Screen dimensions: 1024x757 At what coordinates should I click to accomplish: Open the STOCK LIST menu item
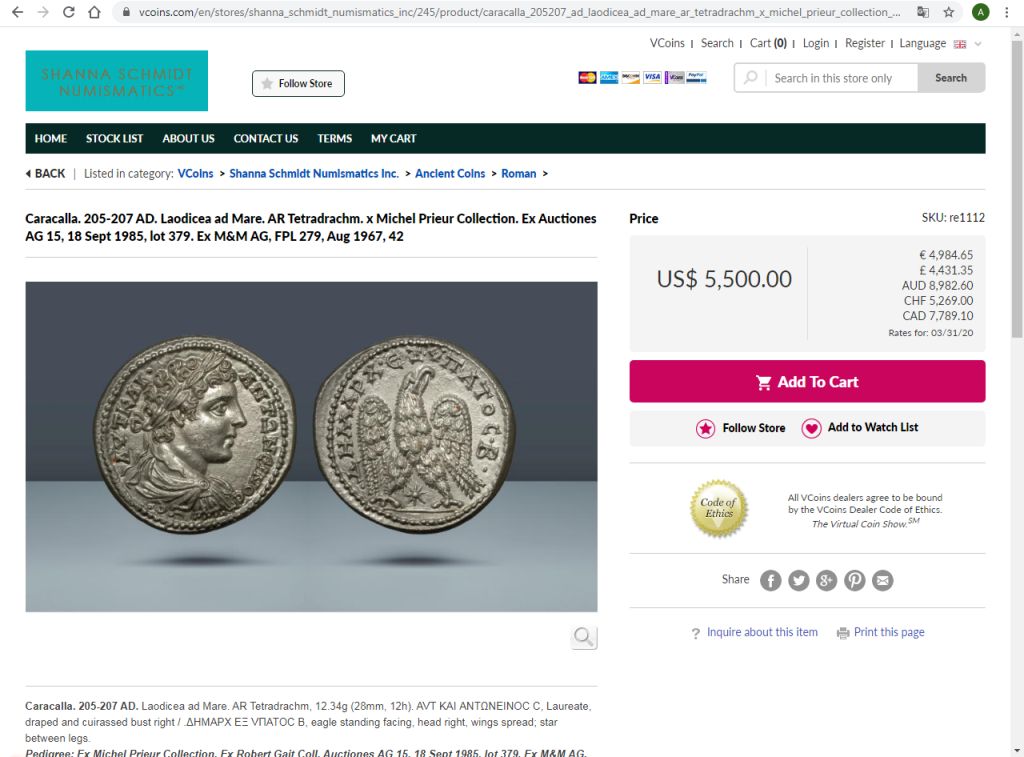(114, 138)
